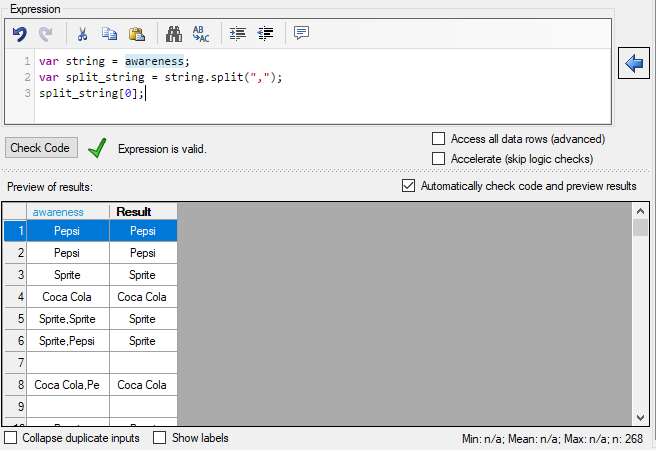The width and height of the screenshot is (656, 450).
Task: Click Result cell 'Coca Cola' in row 4
Action: click(x=144, y=297)
